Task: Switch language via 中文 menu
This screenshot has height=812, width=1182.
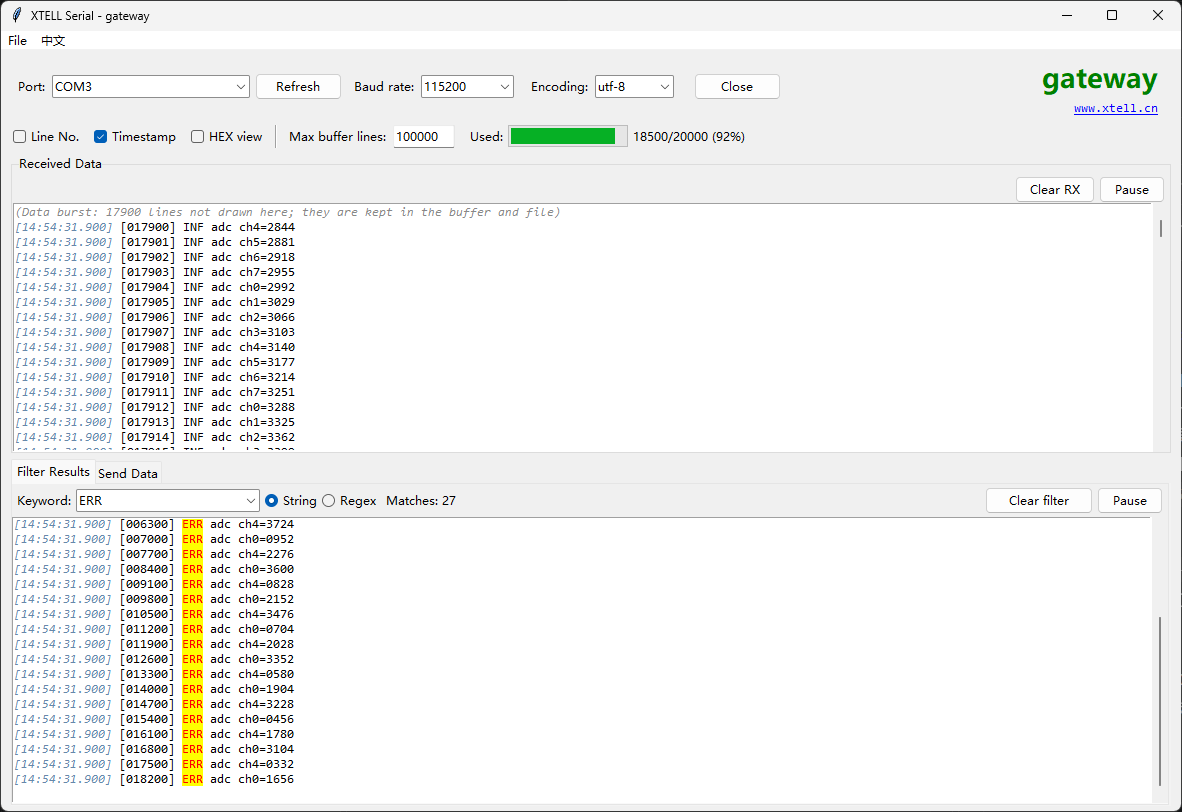Action: [53, 41]
